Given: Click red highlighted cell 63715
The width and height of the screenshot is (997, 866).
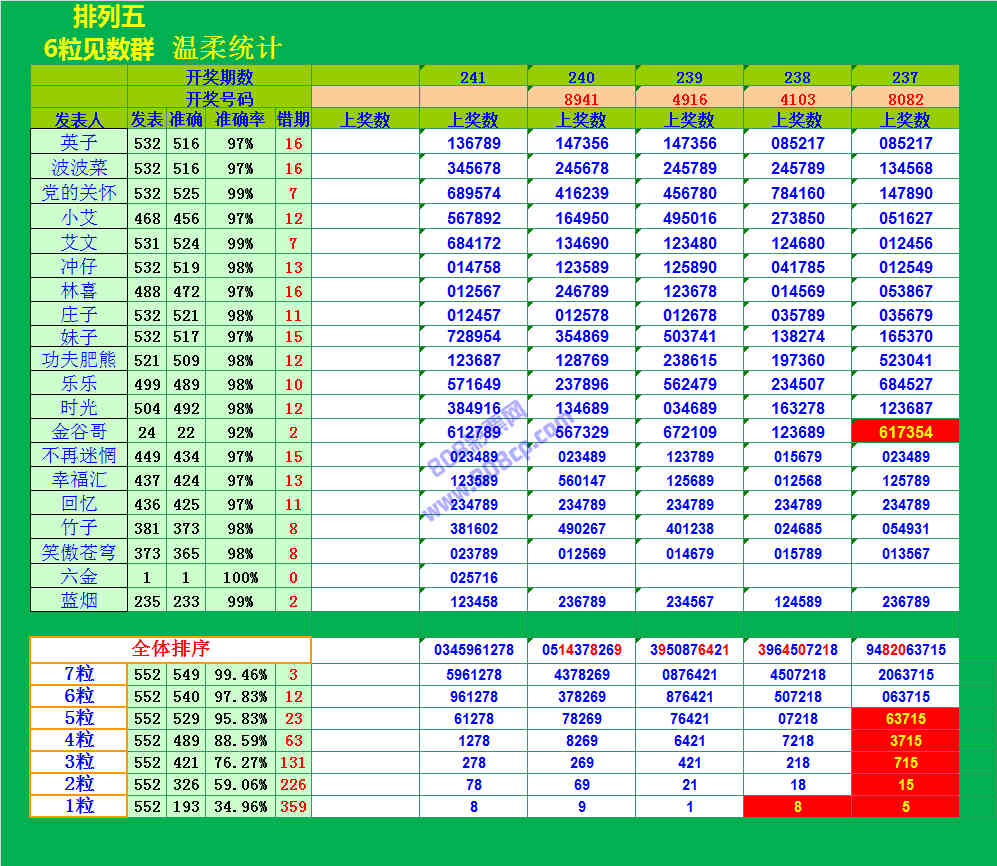Looking at the screenshot, I should 905,719.
